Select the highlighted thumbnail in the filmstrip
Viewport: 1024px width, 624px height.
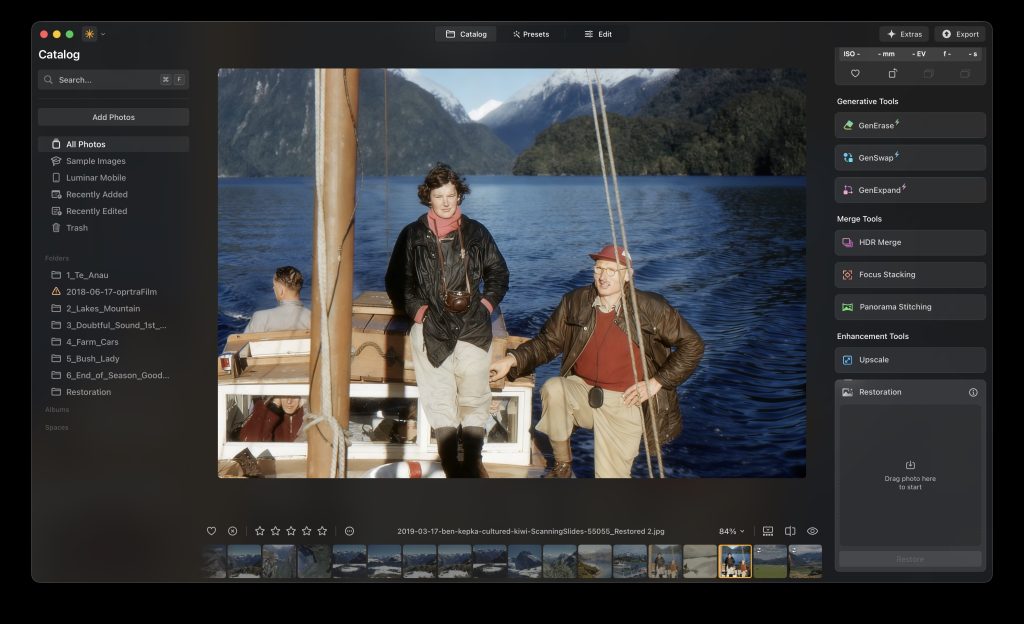tap(736, 561)
